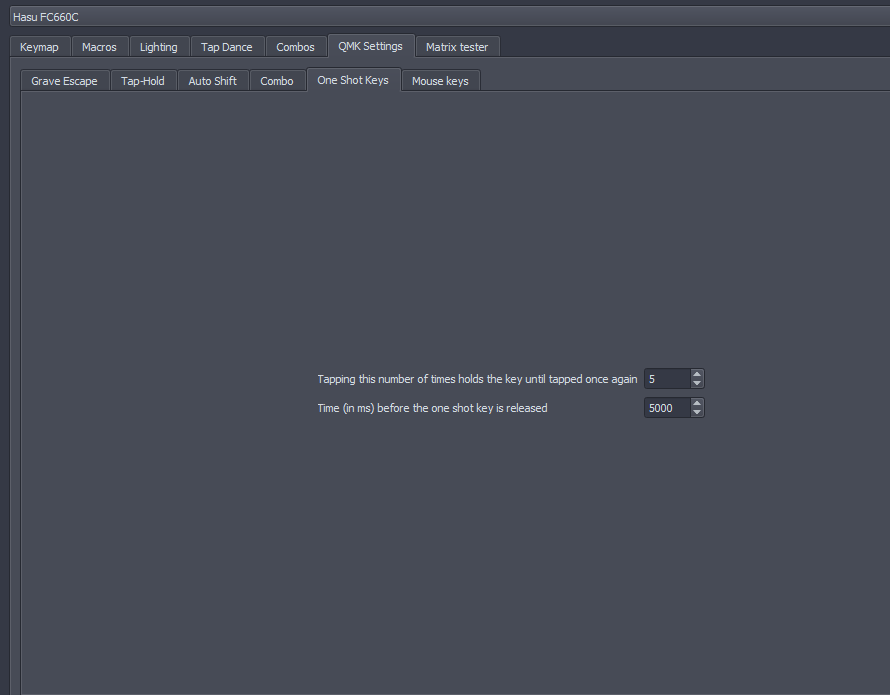Click the tap count field showing 5

click(668, 379)
